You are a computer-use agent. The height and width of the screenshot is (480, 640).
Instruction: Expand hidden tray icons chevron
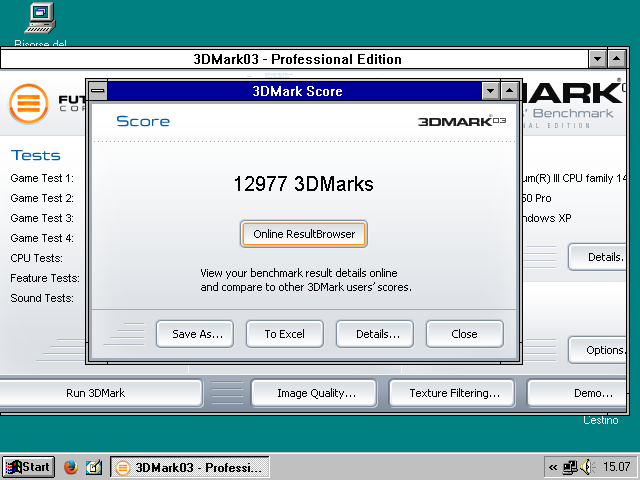(x=553, y=467)
